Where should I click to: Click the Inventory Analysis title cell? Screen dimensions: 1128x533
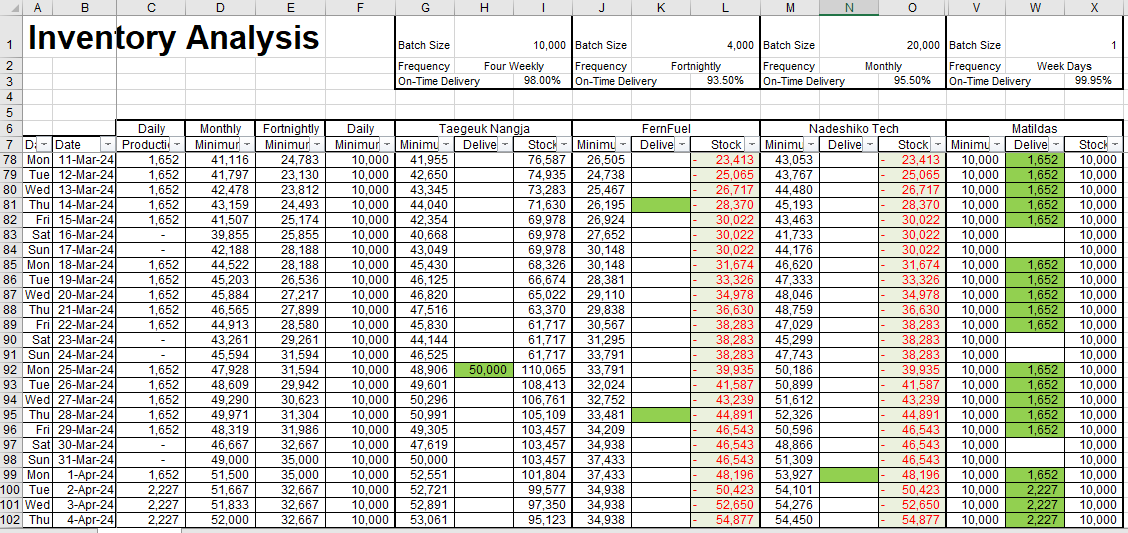click(x=173, y=37)
